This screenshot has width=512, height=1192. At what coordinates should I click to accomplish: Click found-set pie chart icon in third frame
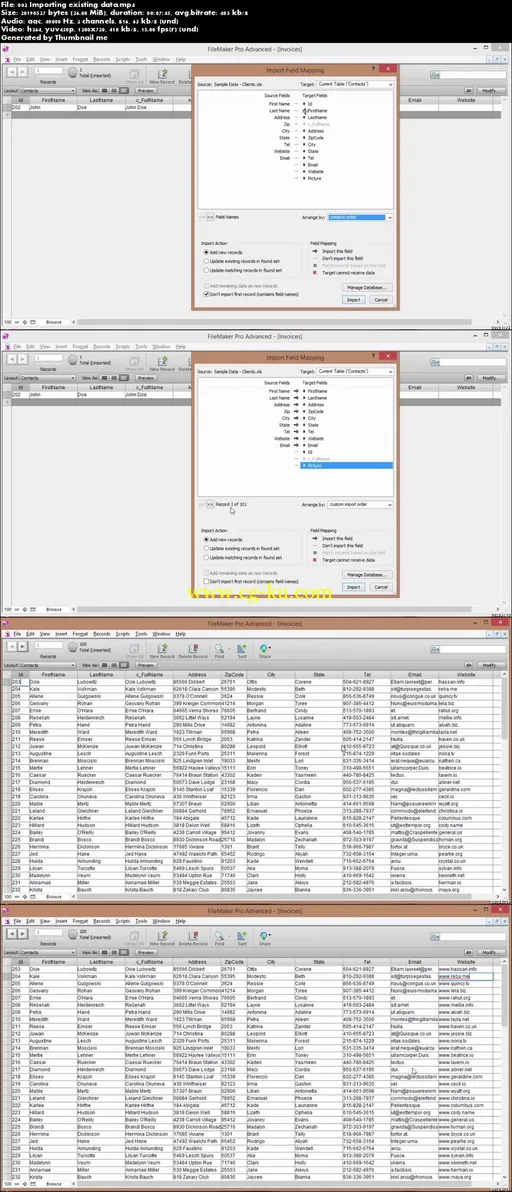72,647
